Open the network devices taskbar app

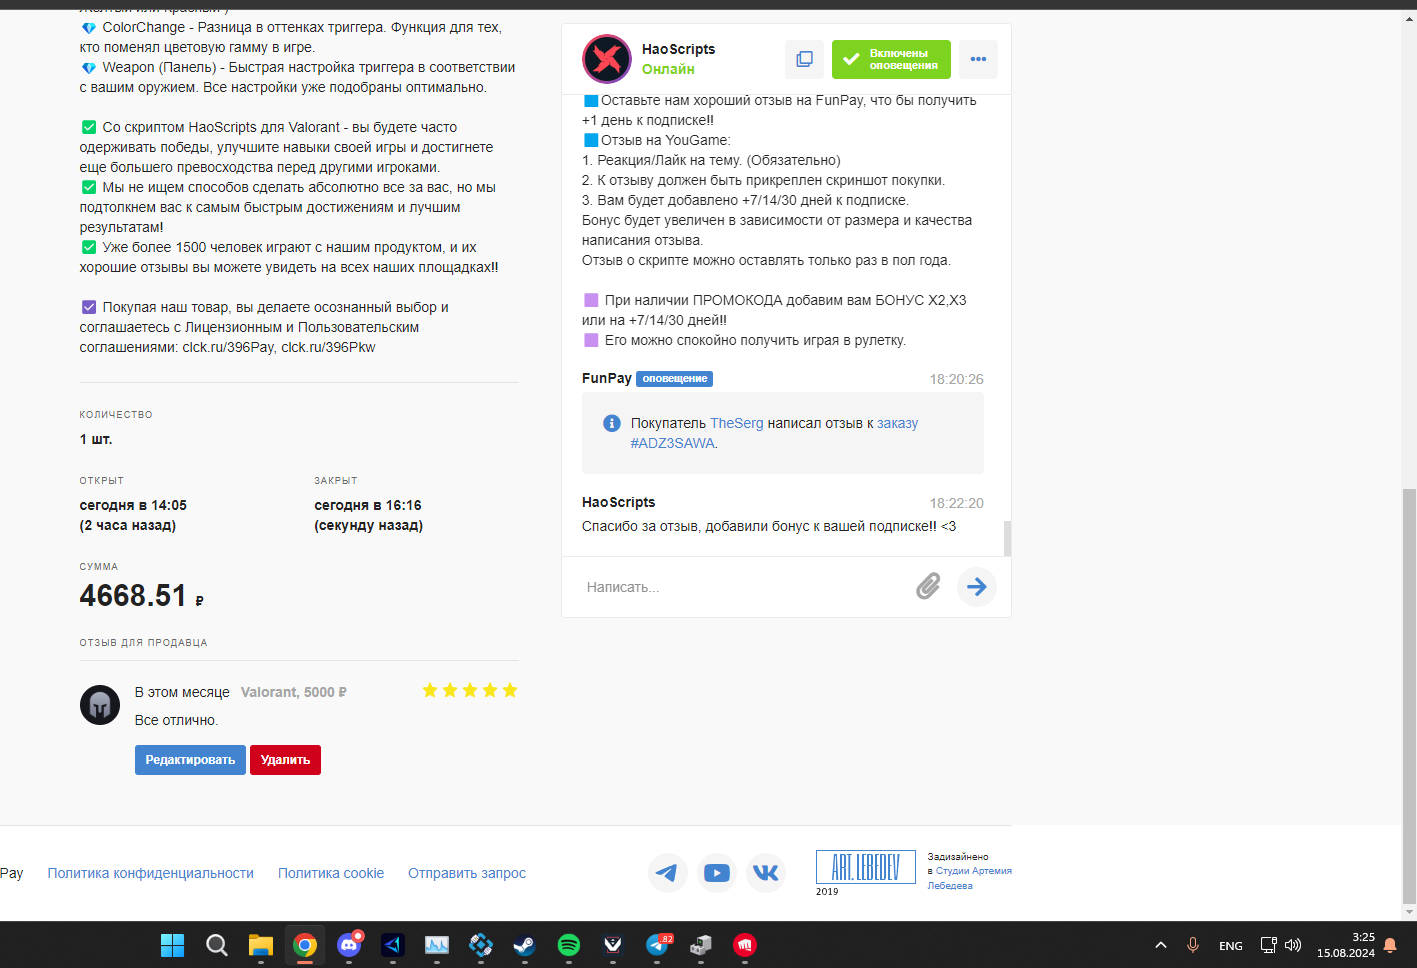pos(701,945)
